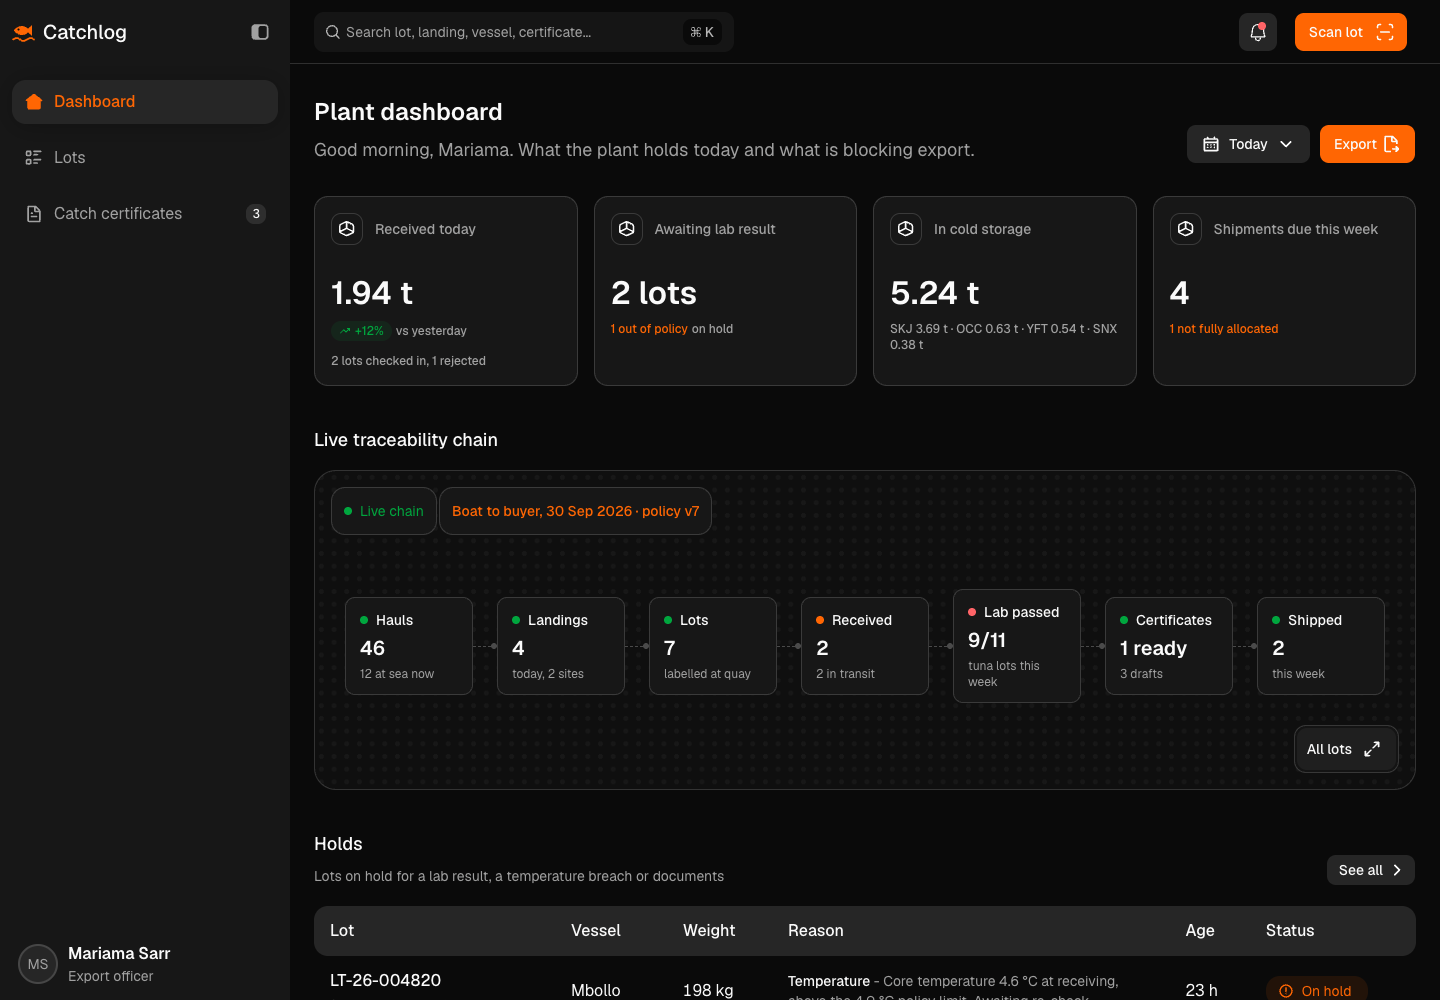Select the Landings node showing 4

(x=561, y=646)
